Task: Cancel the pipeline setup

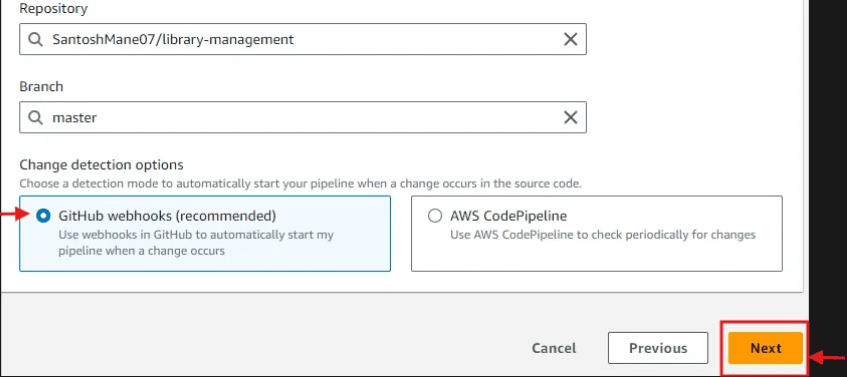Action: click(554, 348)
